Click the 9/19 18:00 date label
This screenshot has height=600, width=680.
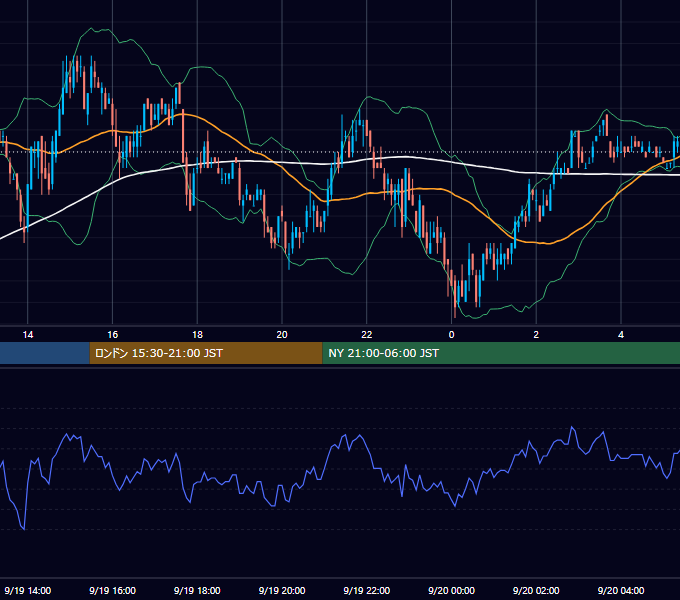[197, 590]
